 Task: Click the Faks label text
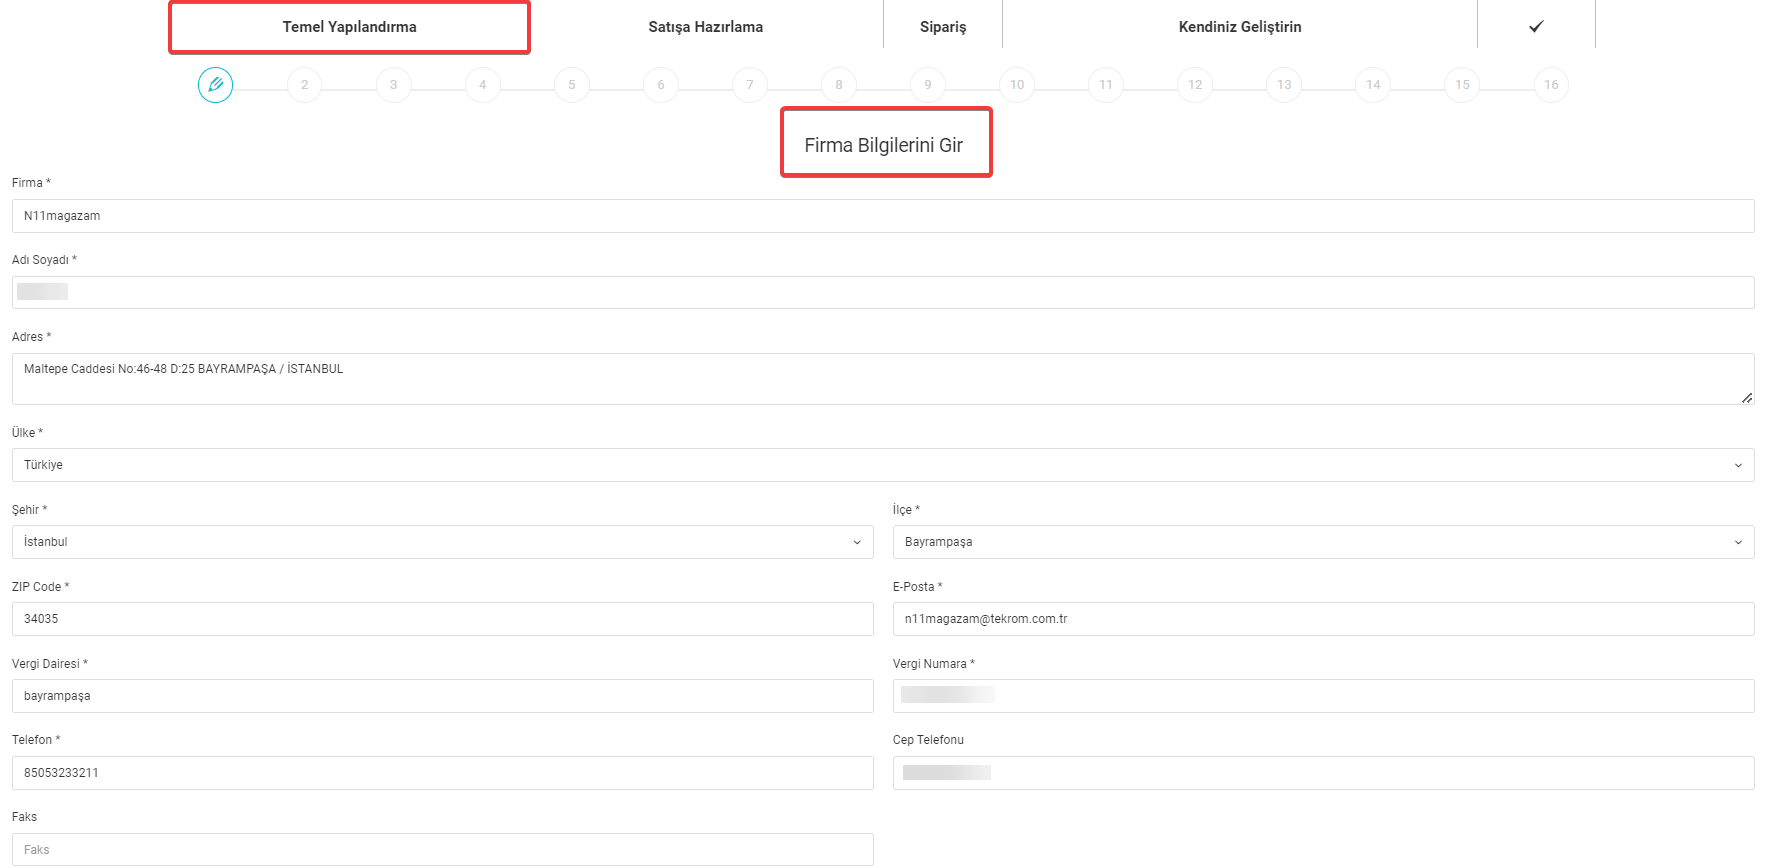[x=24, y=817]
